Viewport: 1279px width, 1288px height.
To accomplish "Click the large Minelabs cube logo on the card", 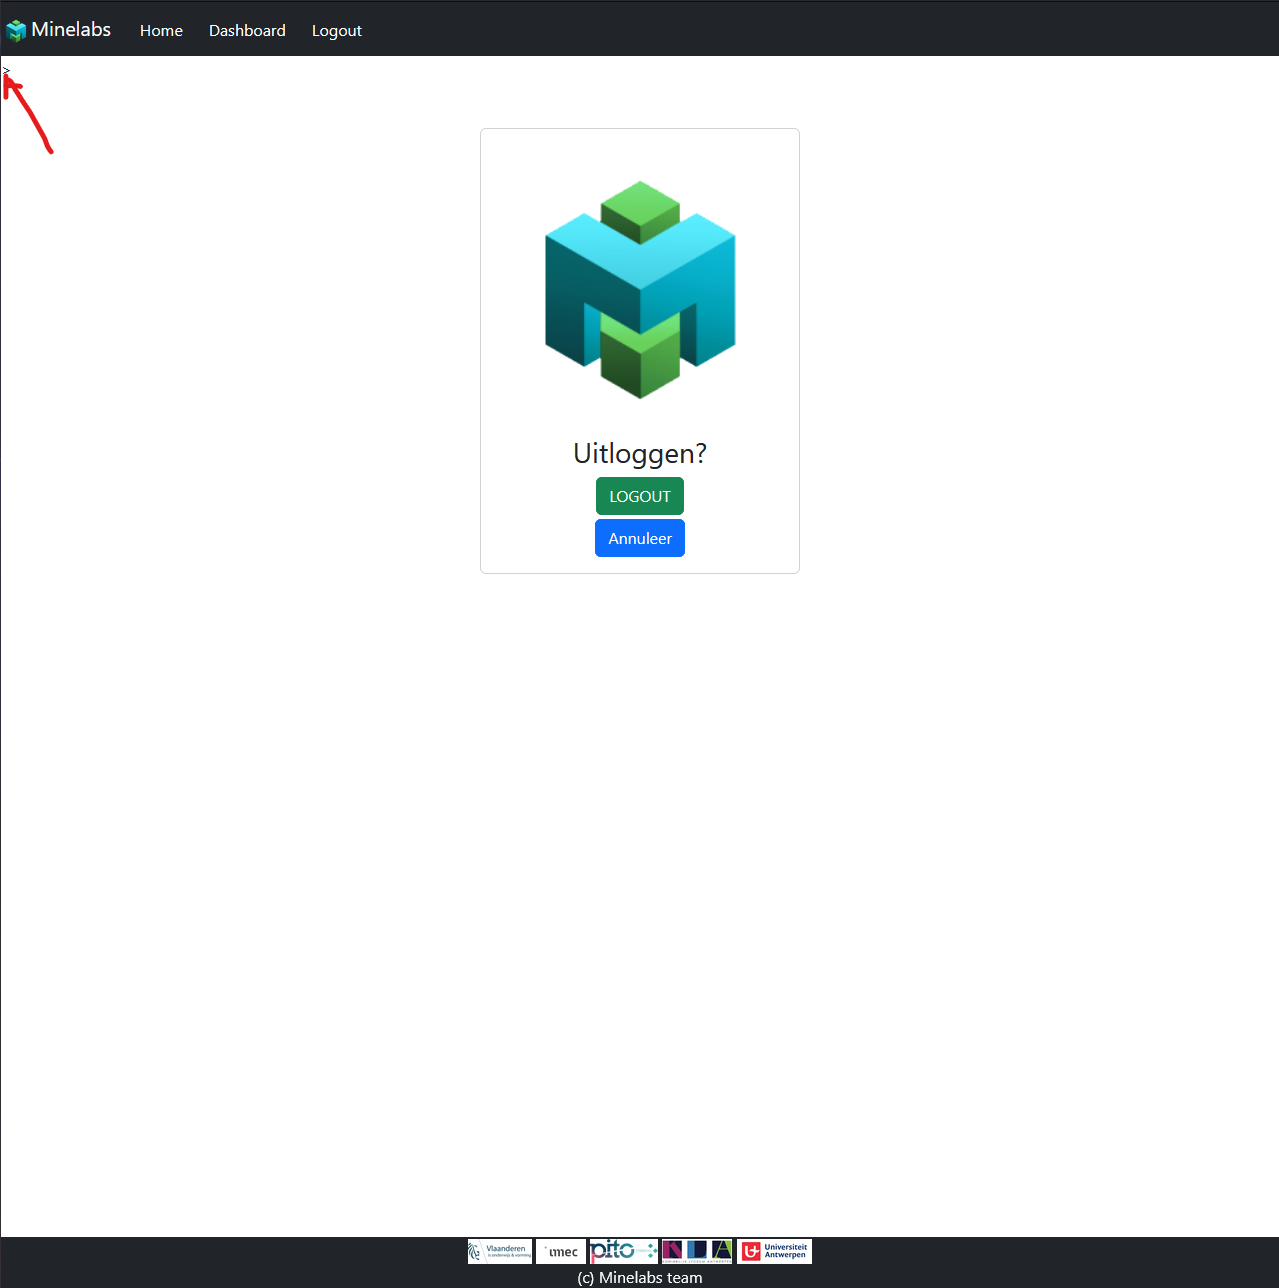I will (x=639, y=289).
